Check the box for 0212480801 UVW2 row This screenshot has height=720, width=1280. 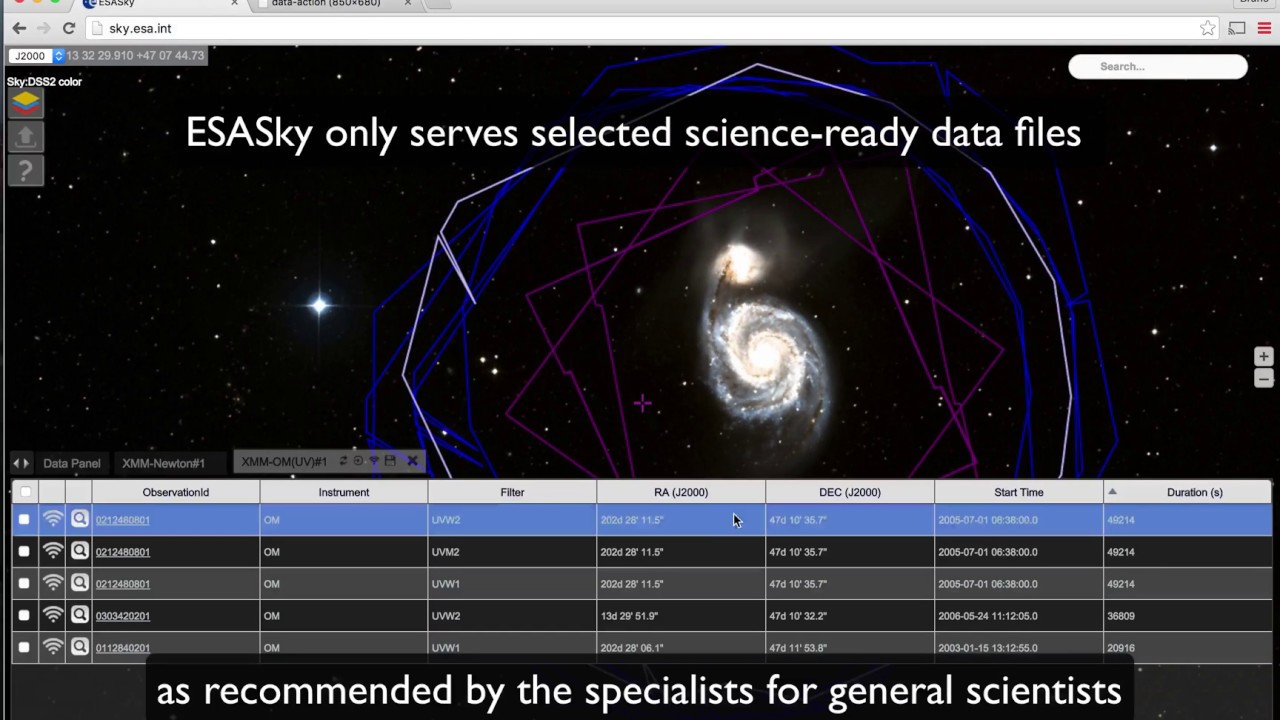pyautogui.click(x=24, y=520)
